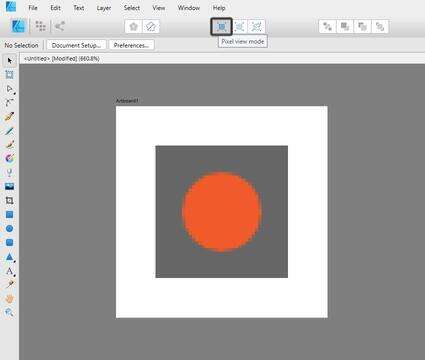Click the No Selection context label
The height and width of the screenshot is (360, 425).
[x=21, y=45]
